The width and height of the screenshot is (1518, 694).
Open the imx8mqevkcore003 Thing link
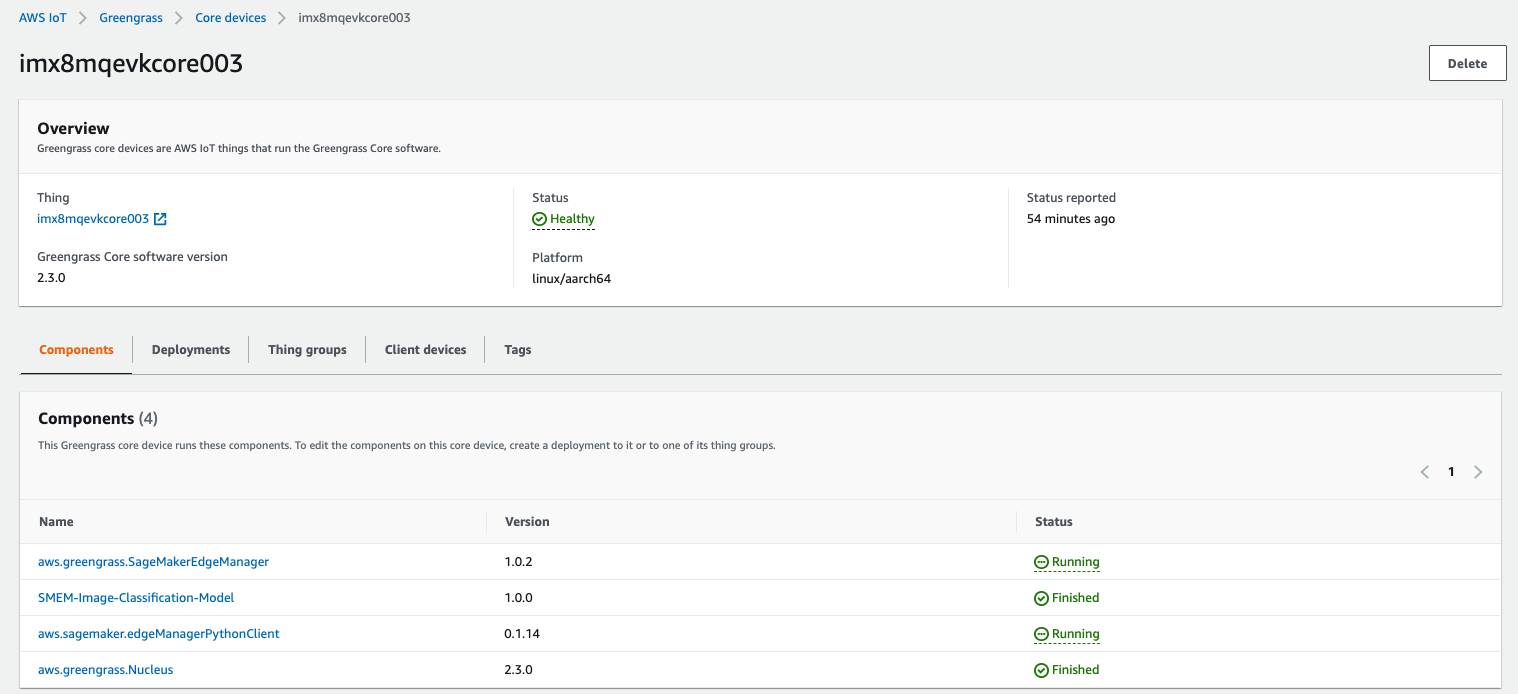point(93,219)
